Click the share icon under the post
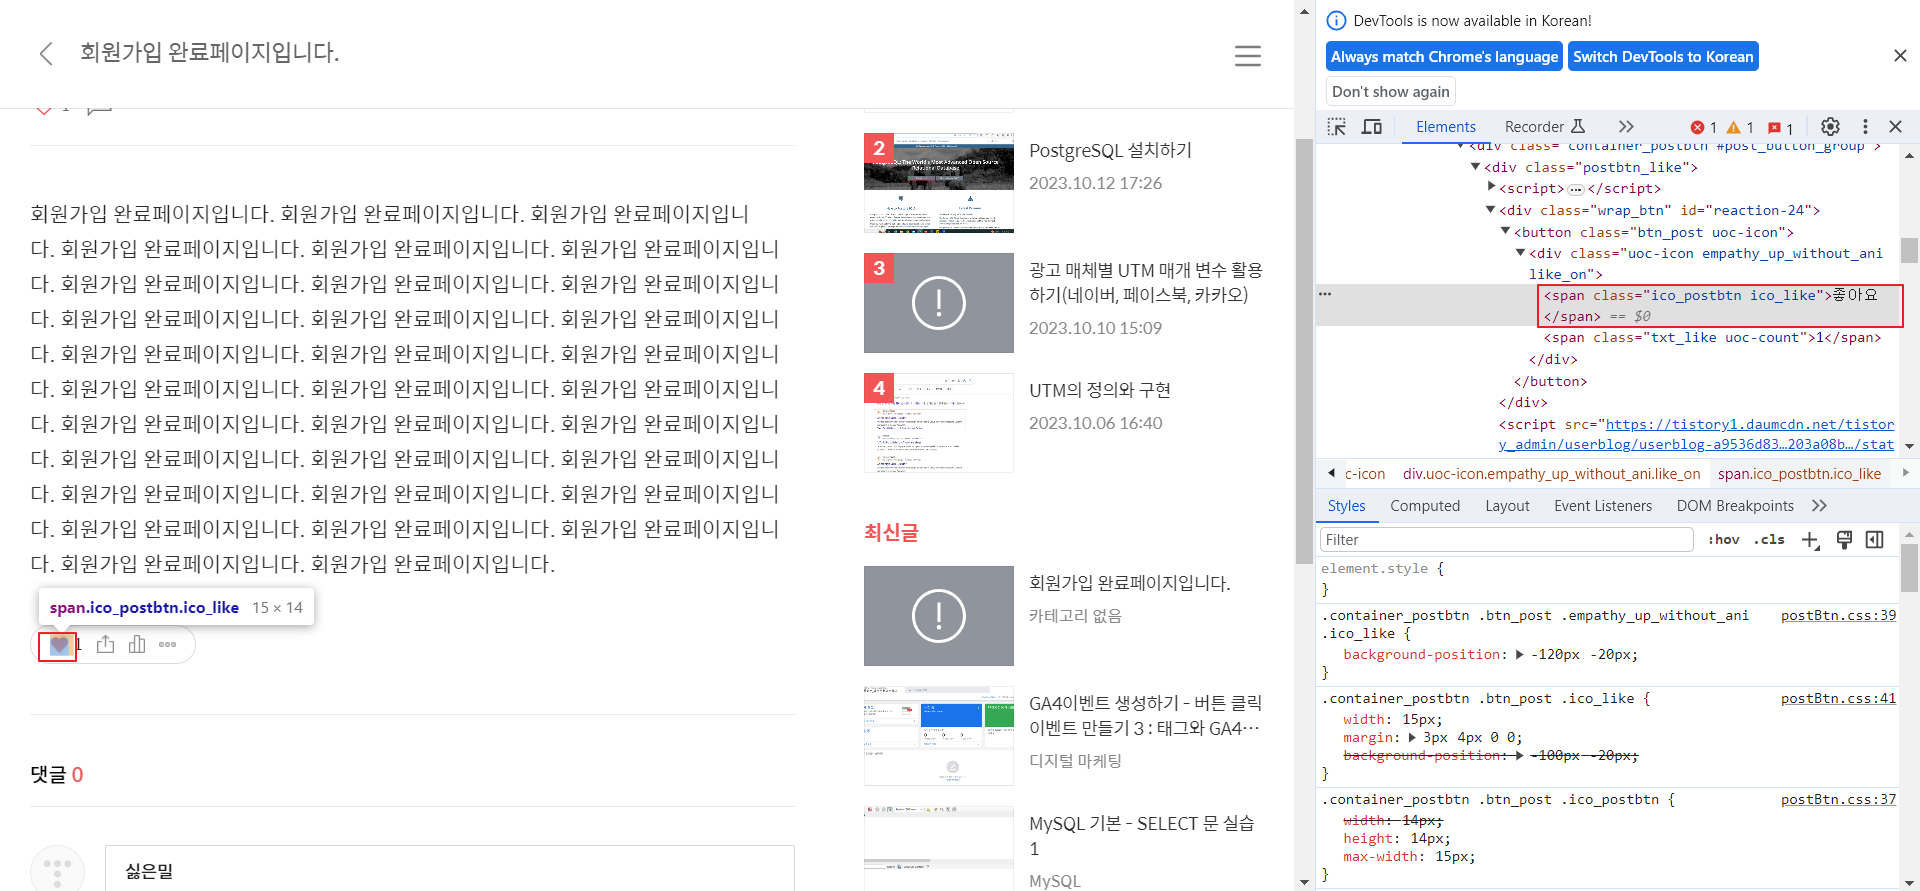Screen dimensions: 1920x891 point(106,645)
